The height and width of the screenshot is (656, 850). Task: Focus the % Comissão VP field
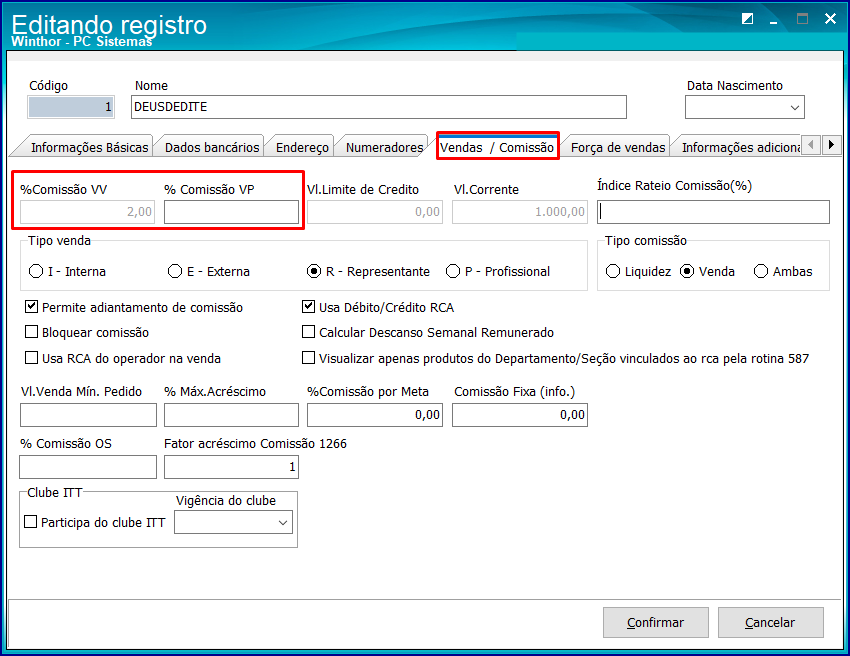[x=231, y=212]
